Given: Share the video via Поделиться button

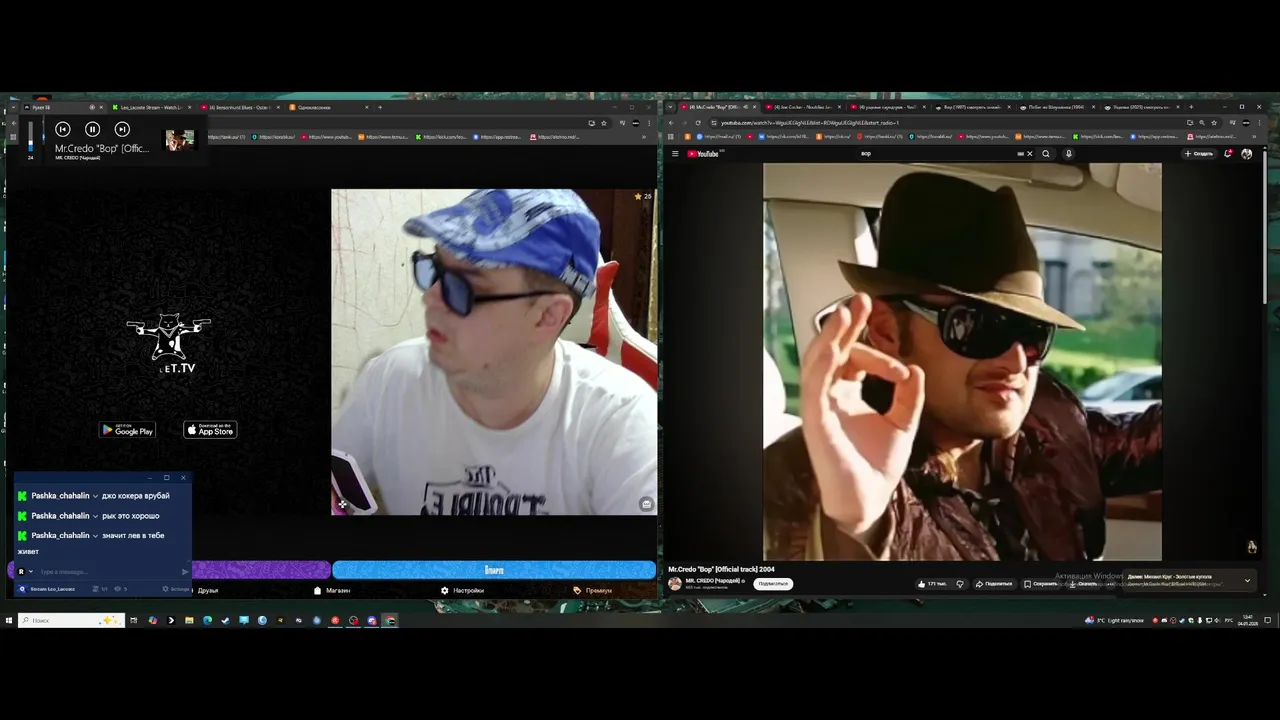Looking at the screenshot, I should pyautogui.click(x=993, y=584).
